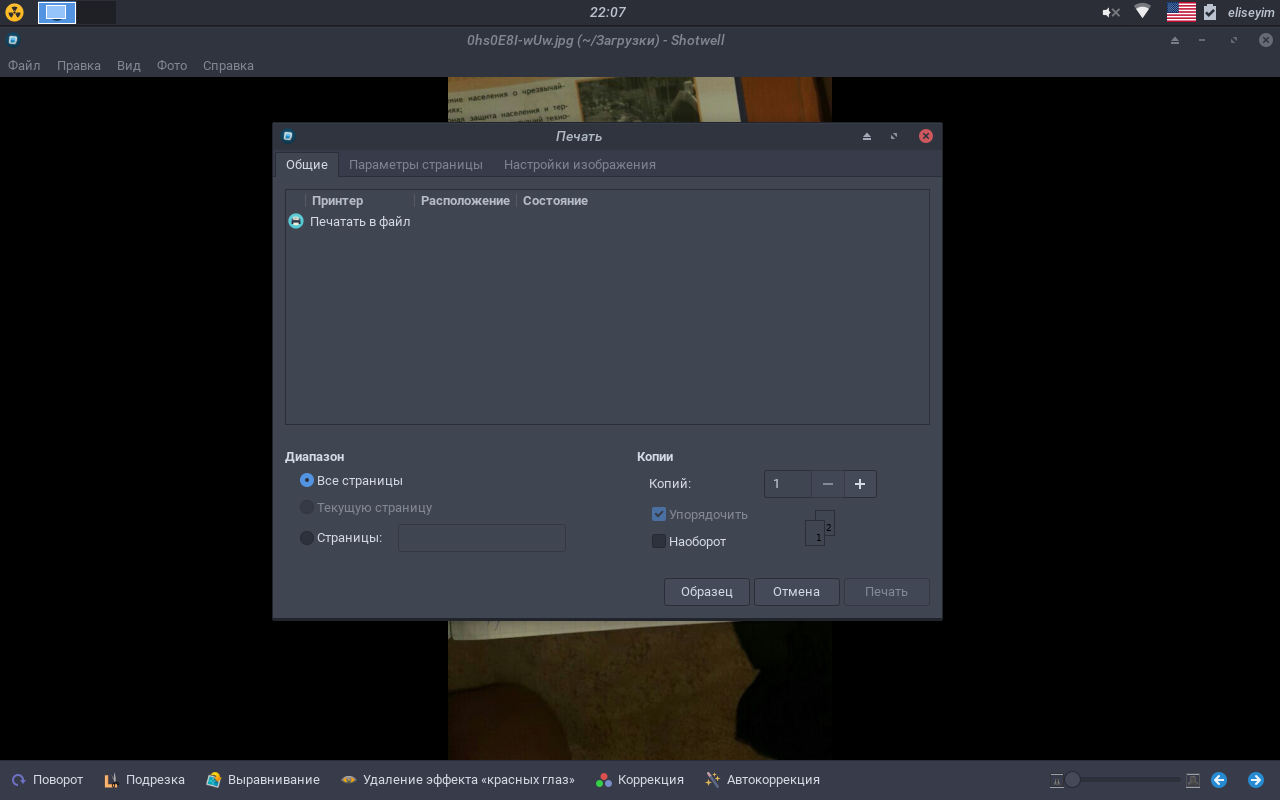Click the copies count field
1280x800 pixels.
(788, 484)
